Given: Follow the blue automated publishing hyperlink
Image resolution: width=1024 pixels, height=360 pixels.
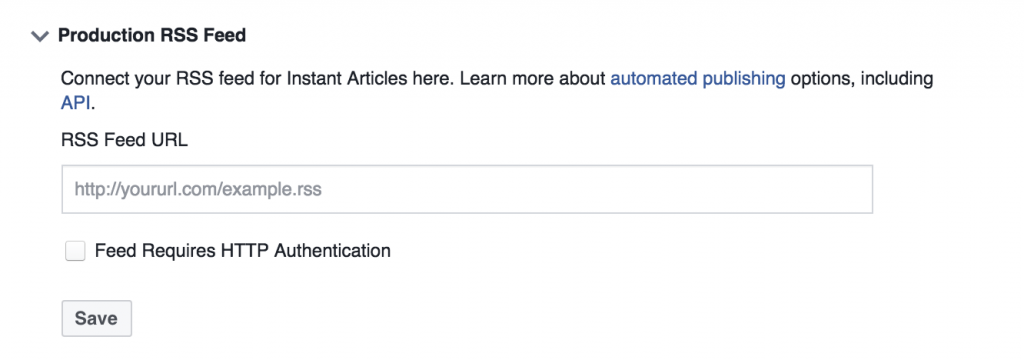Looking at the screenshot, I should pos(697,79).
